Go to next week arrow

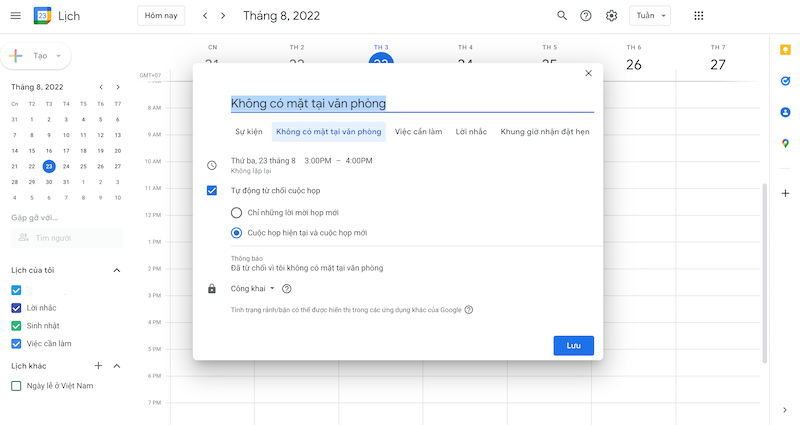coord(222,16)
